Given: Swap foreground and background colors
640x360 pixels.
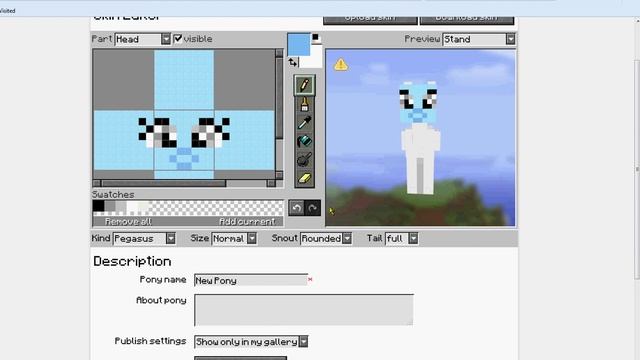Looking at the screenshot, I should click(293, 62).
